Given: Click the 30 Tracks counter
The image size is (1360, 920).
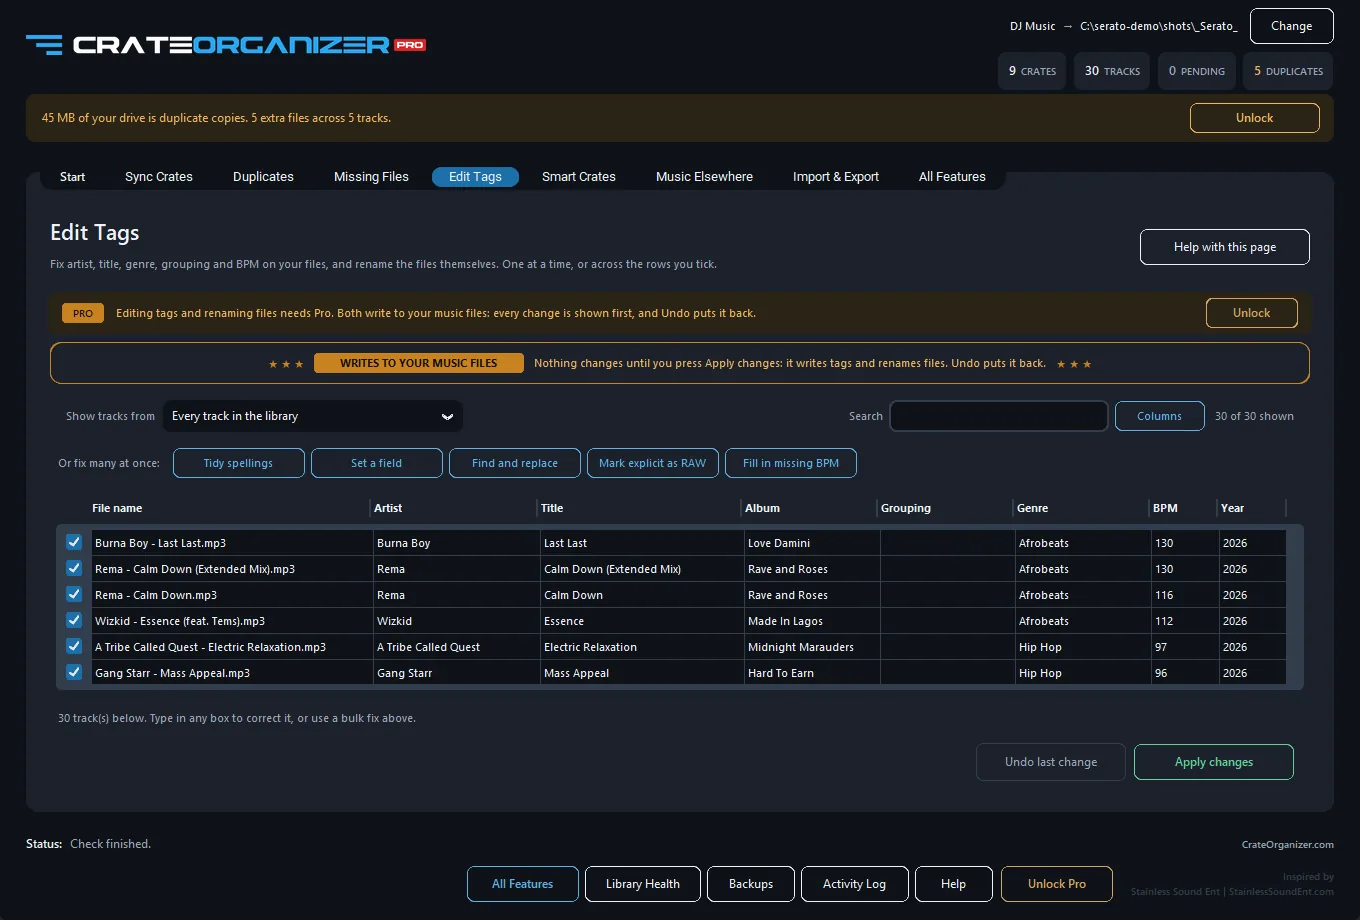Looking at the screenshot, I should 1112,71.
